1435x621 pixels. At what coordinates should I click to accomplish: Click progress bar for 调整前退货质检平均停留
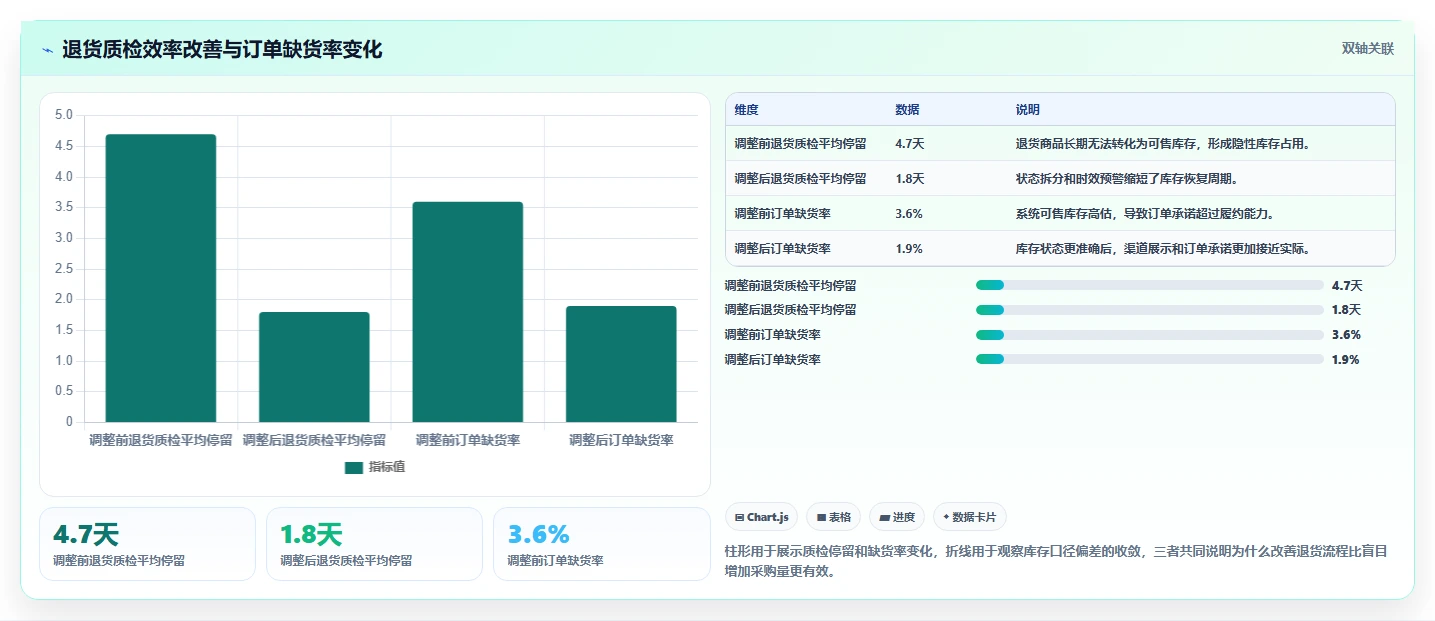1150,285
